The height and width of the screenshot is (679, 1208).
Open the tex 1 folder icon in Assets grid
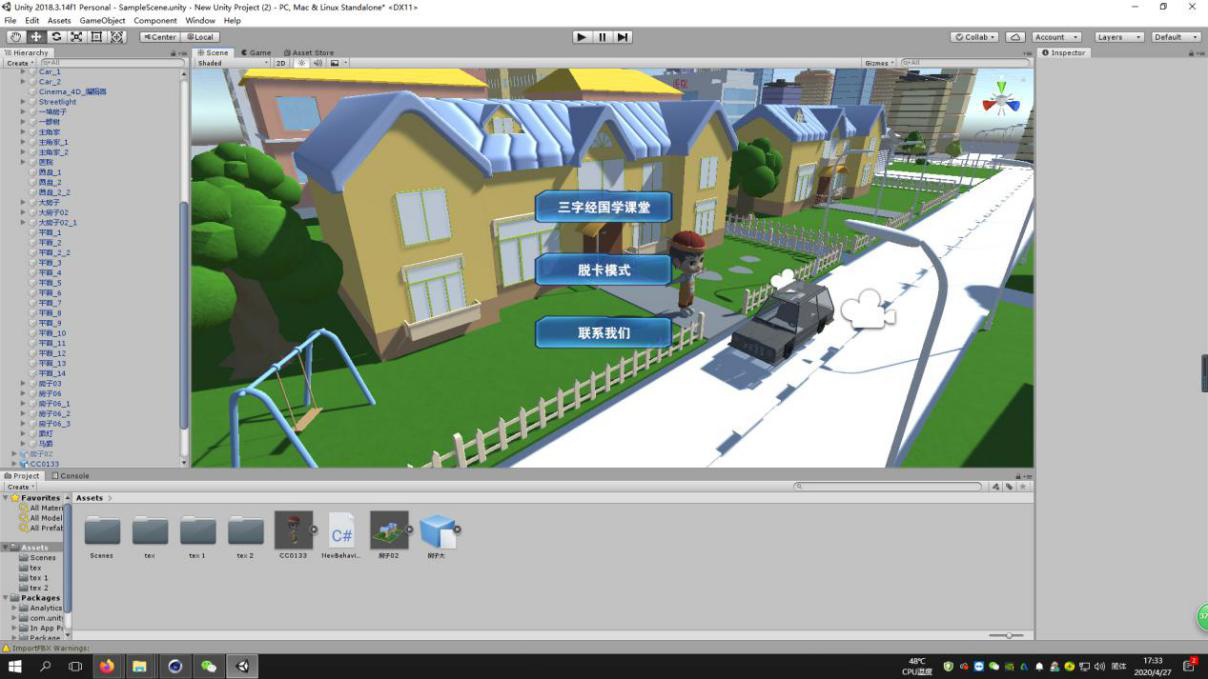(x=198, y=530)
